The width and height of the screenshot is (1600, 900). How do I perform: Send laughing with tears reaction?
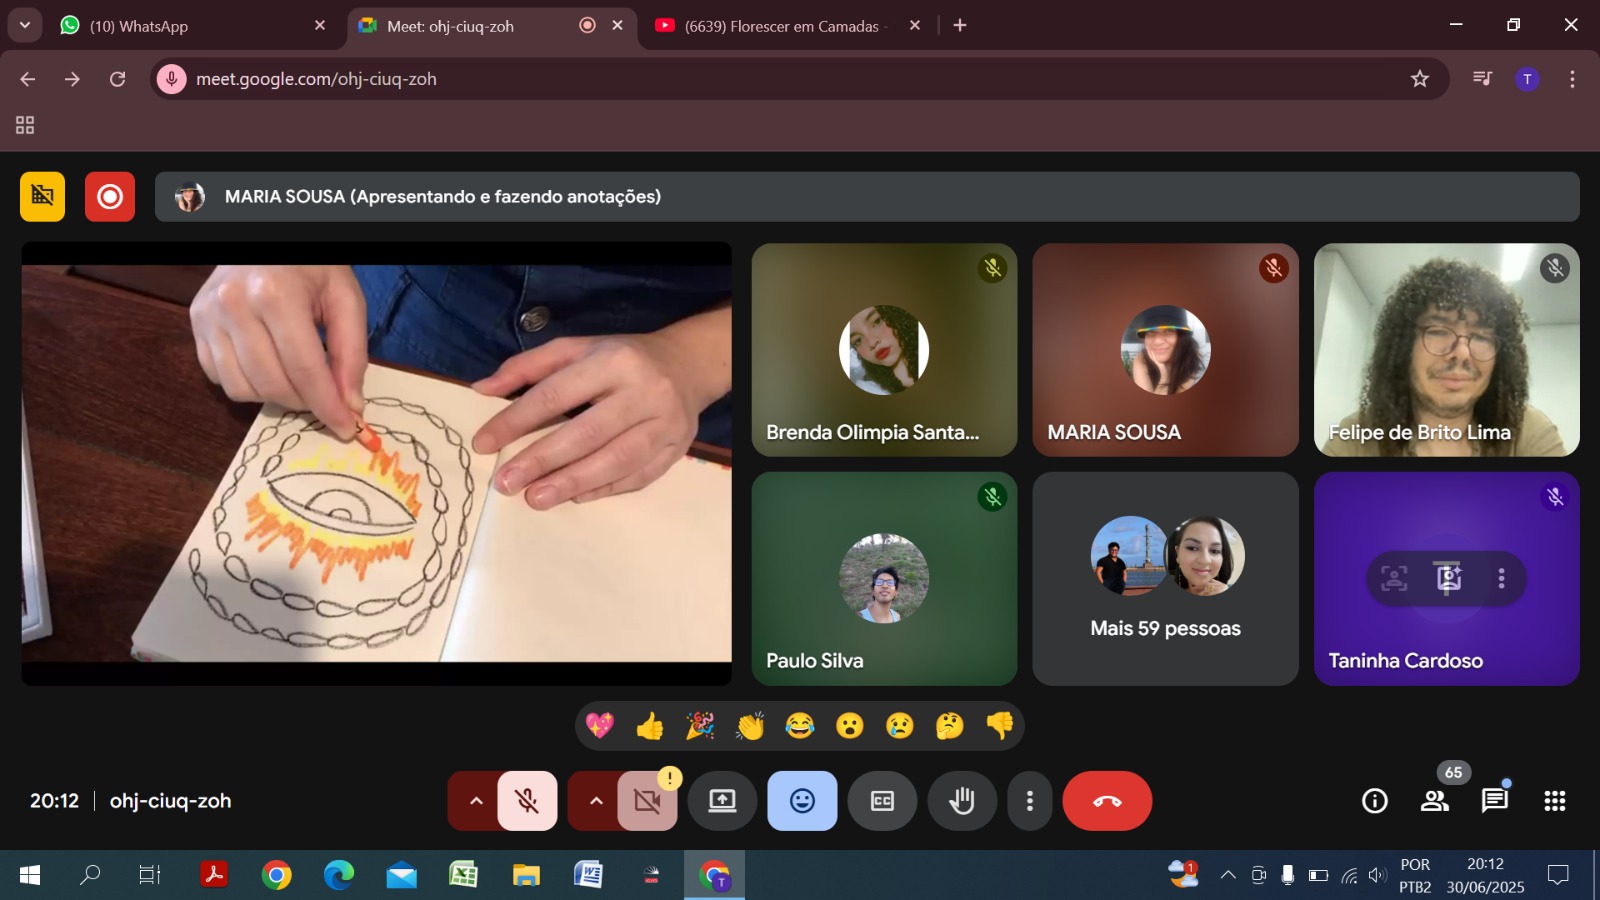click(800, 726)
